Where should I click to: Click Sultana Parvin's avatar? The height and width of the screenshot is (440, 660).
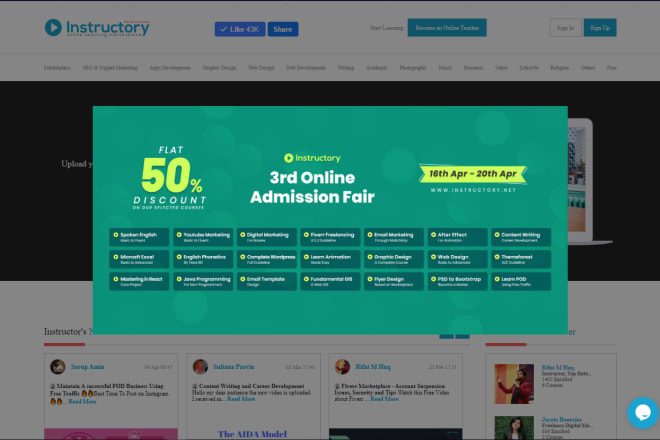click(200, 367)
